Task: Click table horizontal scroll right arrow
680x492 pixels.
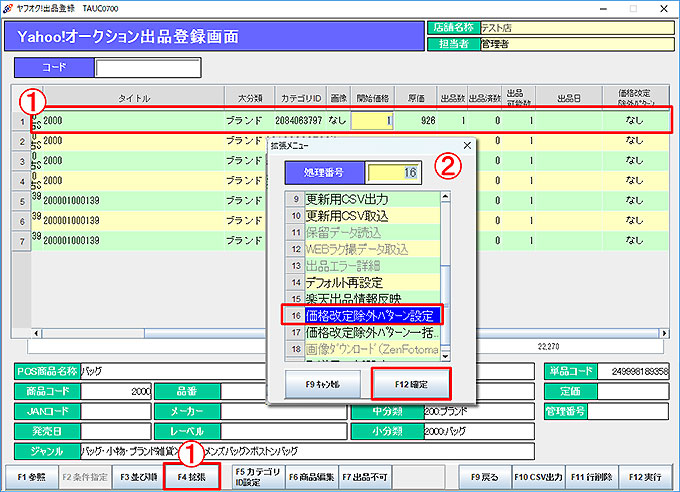Action: [664, 333]
